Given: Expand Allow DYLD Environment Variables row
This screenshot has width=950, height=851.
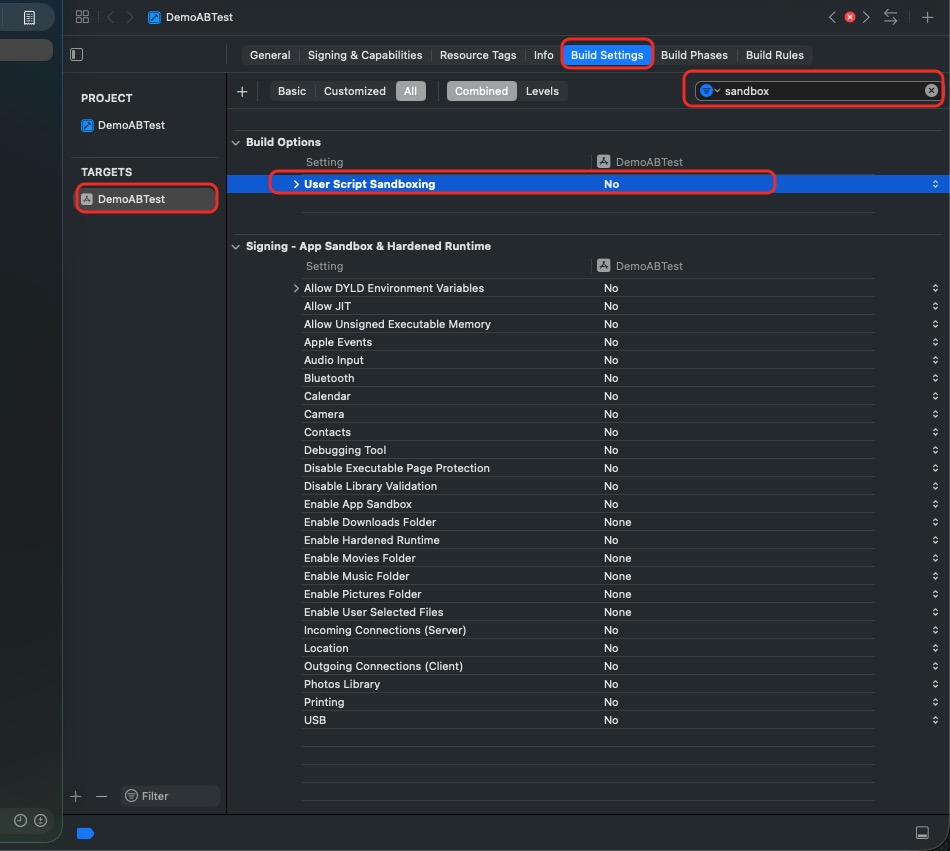Looking at the screenshot, I should [x=296, y=288].
